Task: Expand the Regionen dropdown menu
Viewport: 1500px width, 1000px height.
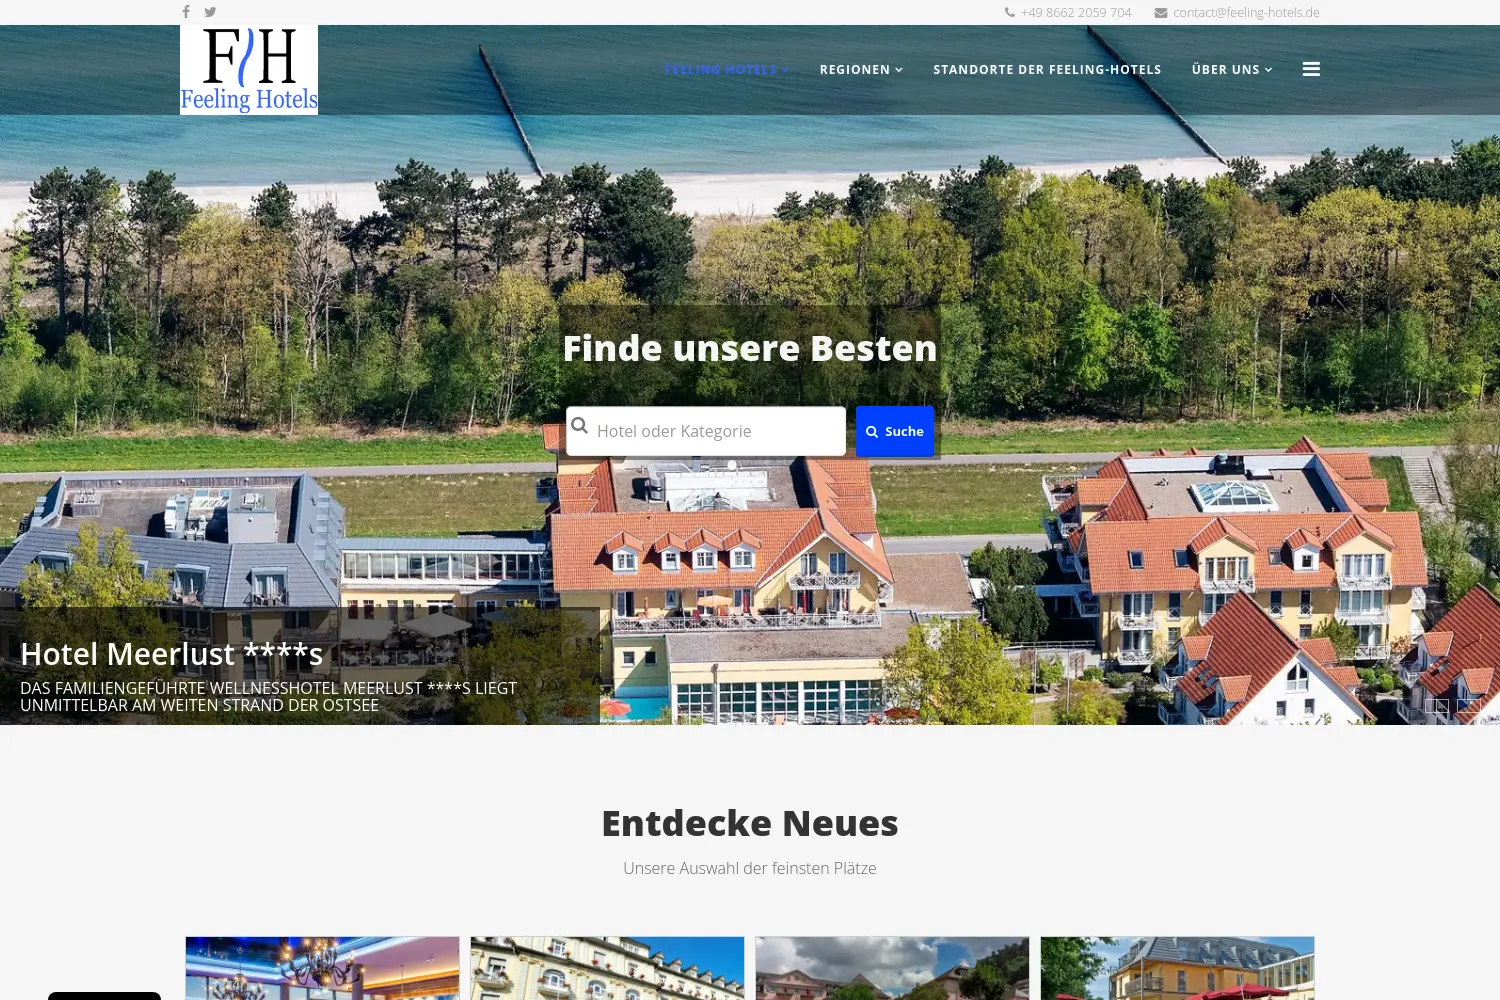Action: (x=861, y=70)
